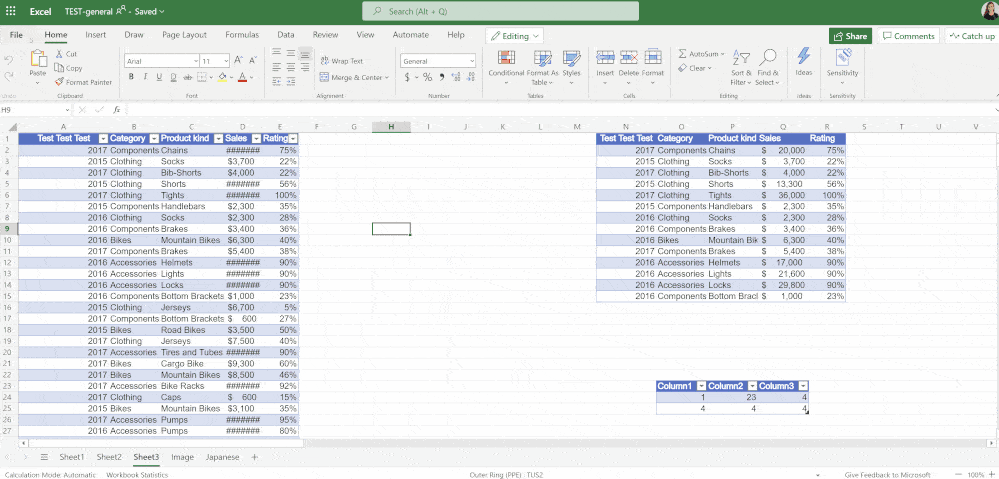
Task: Apply comma style number format
Action: pyautogui.click(x=441, y=77)
